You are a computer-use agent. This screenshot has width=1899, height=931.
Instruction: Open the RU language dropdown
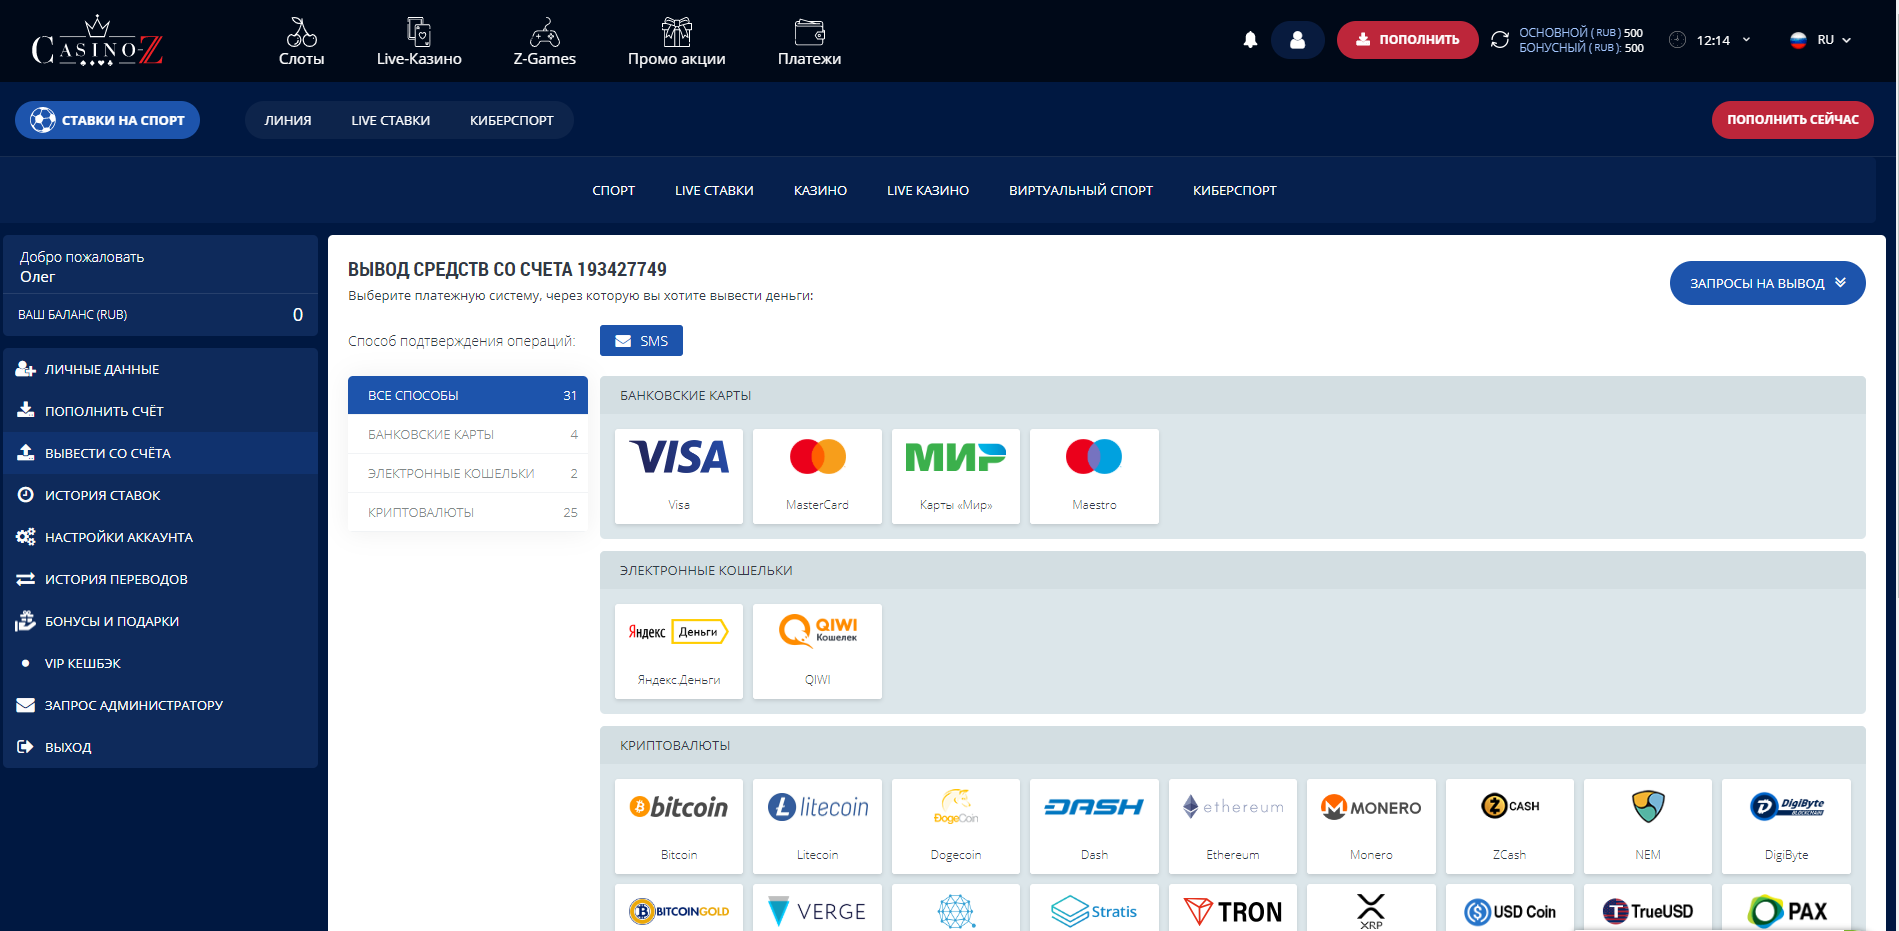(x=1821, y=40)
